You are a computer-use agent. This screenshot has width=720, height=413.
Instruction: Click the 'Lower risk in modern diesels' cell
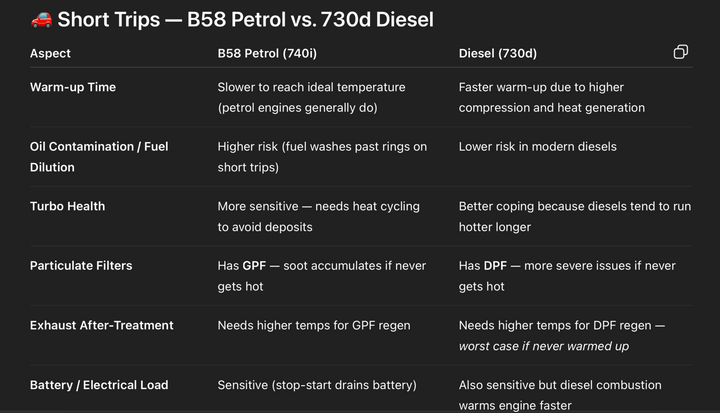point(538,146)
